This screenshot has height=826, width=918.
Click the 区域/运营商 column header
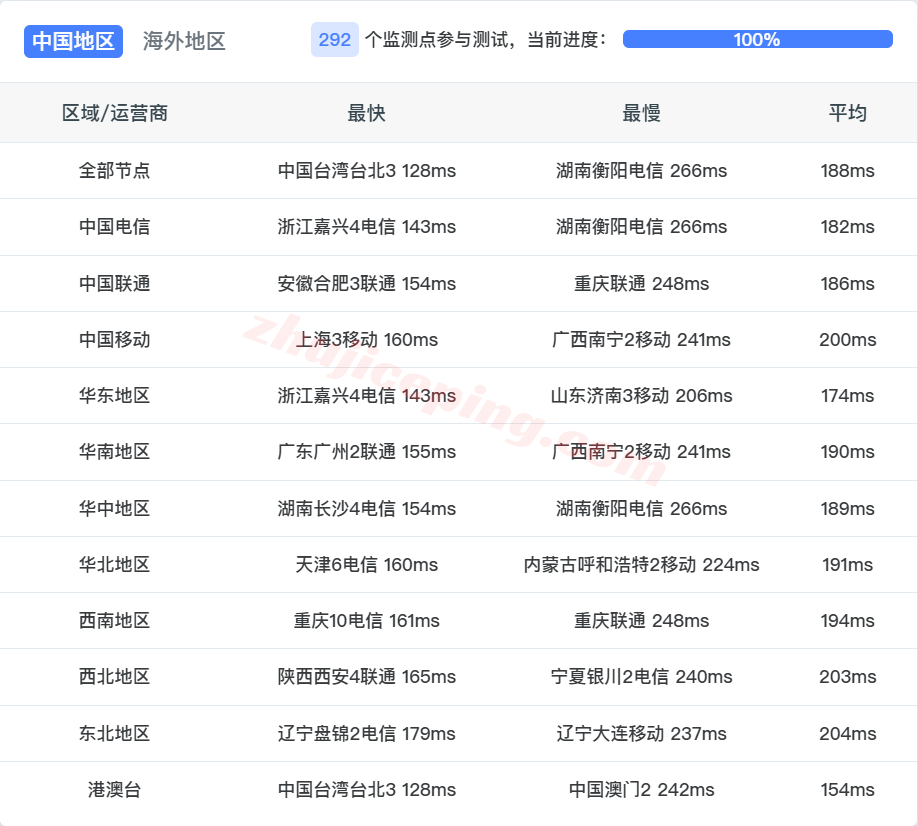click(x=115, y=113)
